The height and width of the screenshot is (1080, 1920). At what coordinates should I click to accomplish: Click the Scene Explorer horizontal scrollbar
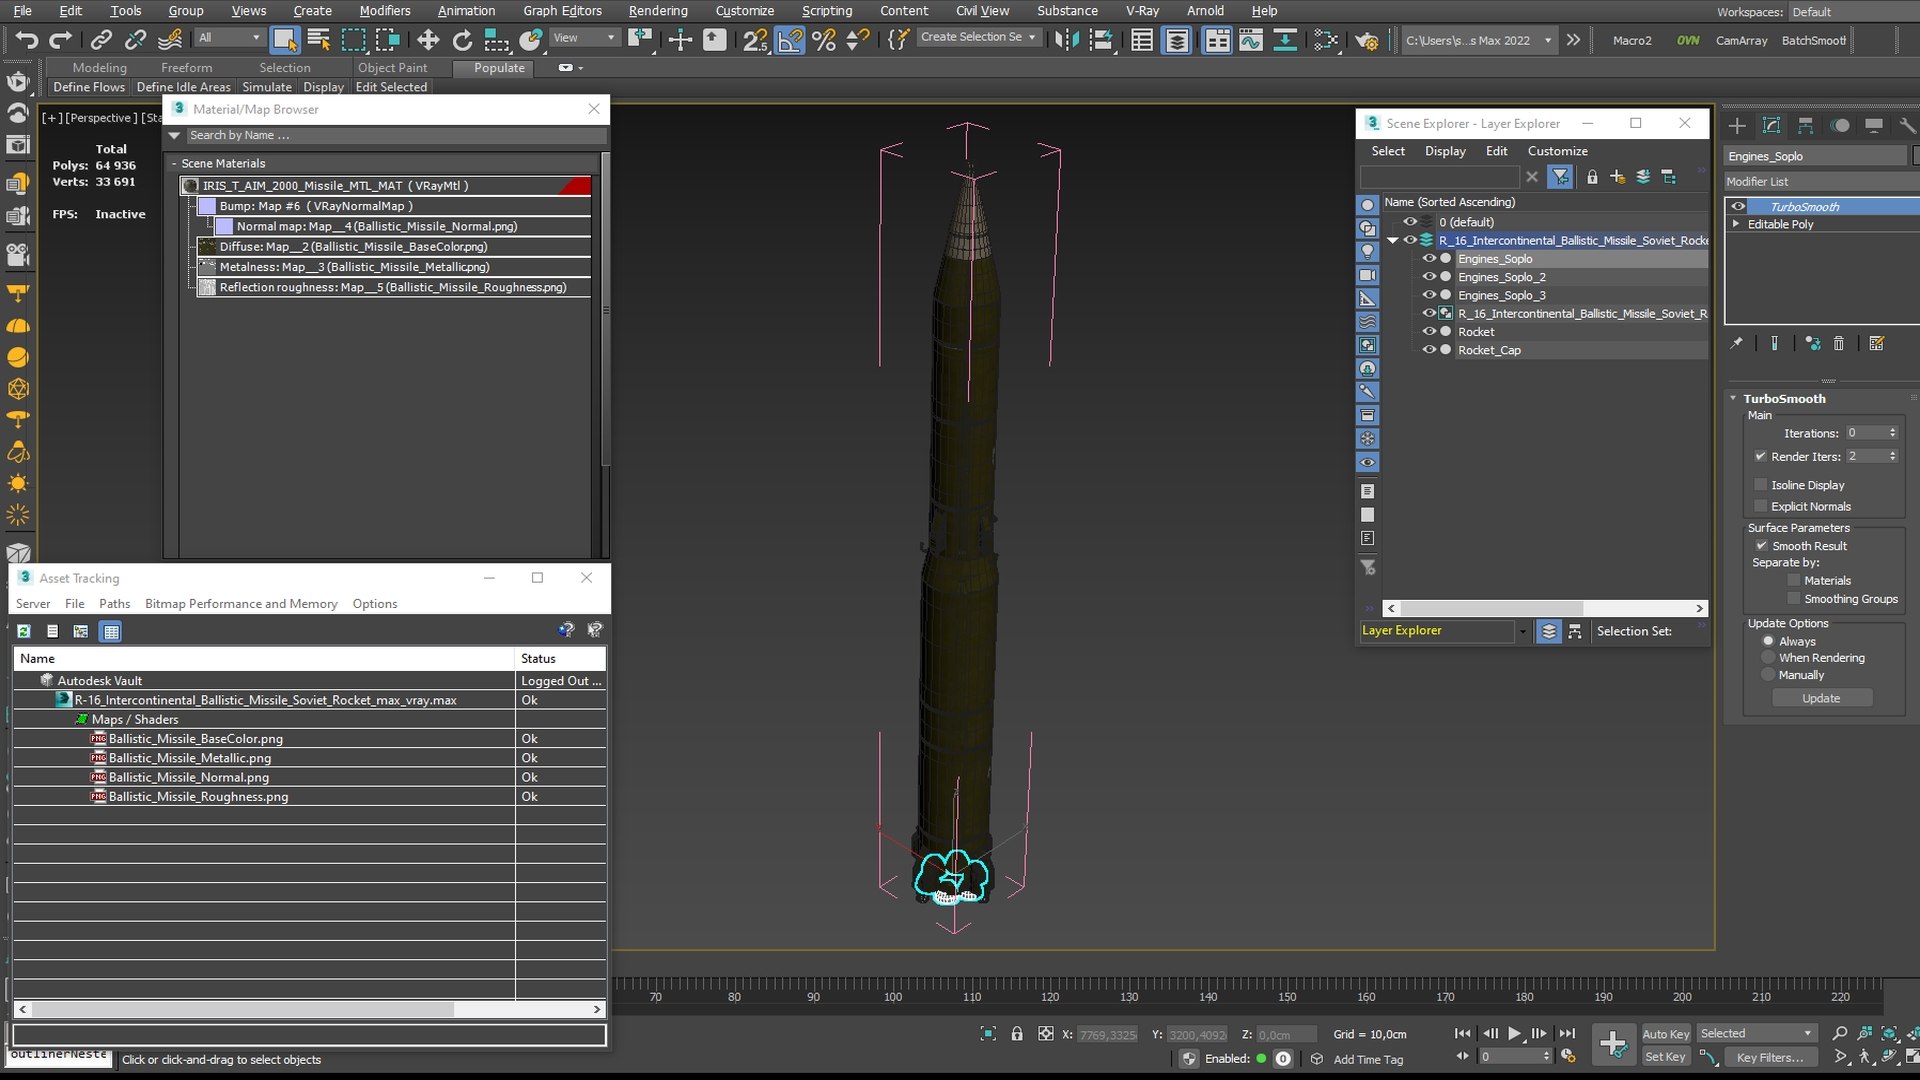pos(1544,608)
